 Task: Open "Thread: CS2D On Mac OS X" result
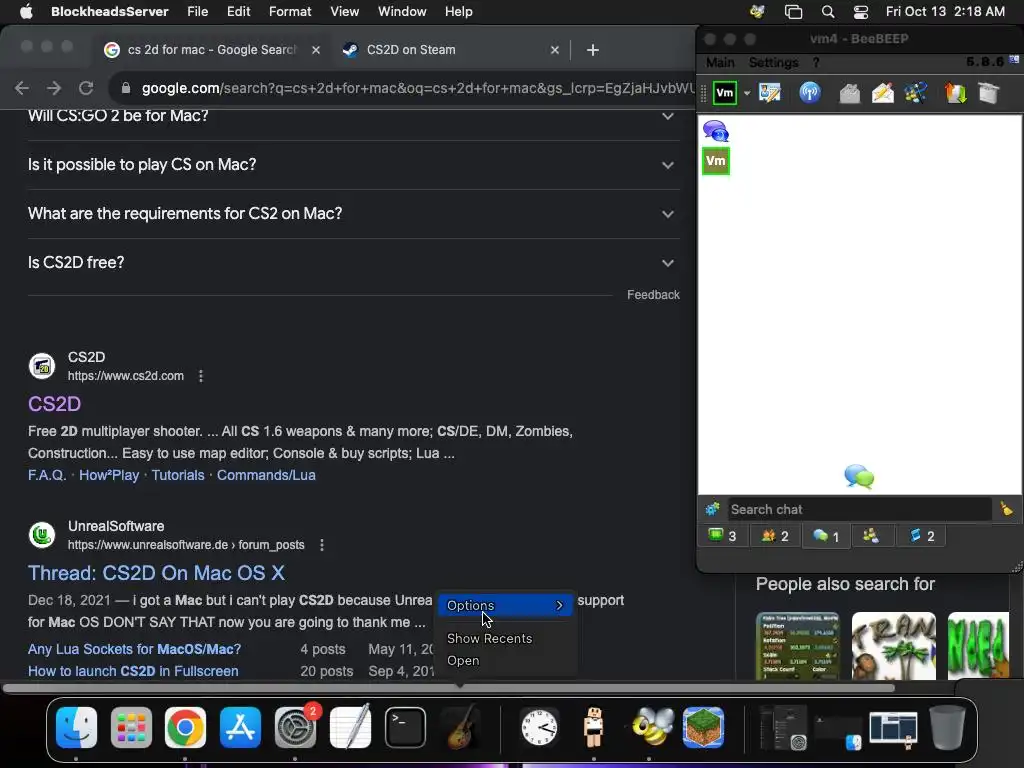coord(156,573)
